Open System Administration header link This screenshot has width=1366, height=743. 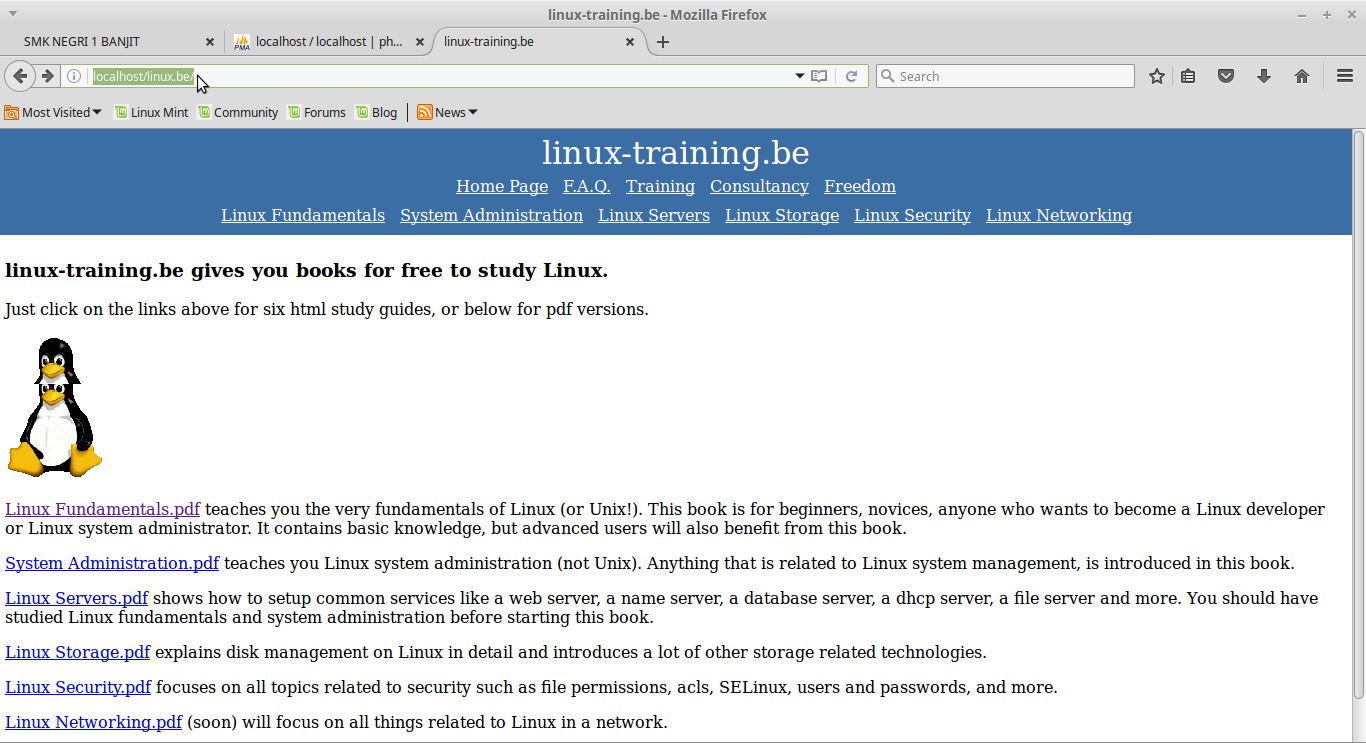pyautogui.click(x=491, y=215)
